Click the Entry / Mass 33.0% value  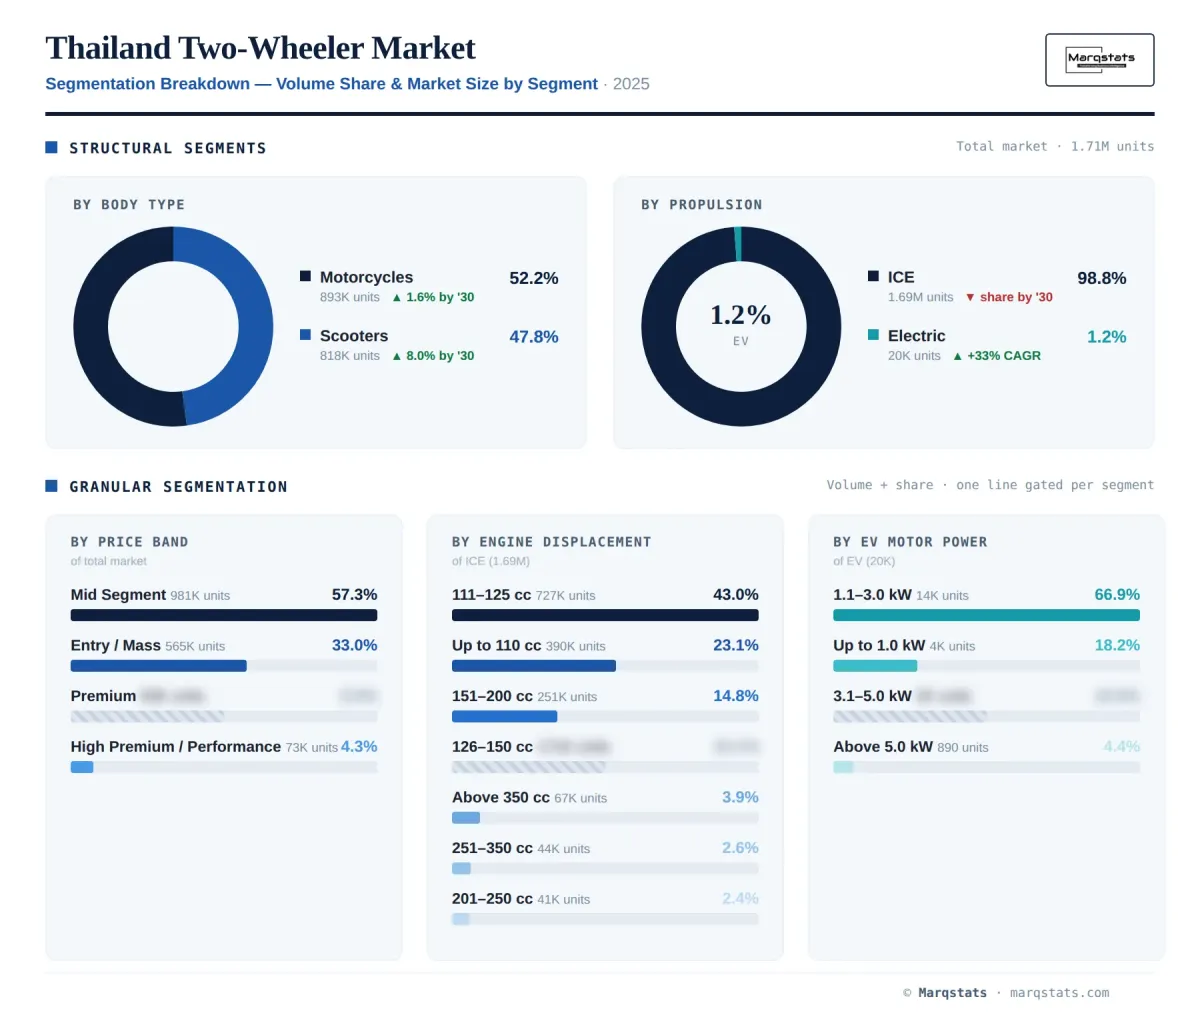click(355, 645)
